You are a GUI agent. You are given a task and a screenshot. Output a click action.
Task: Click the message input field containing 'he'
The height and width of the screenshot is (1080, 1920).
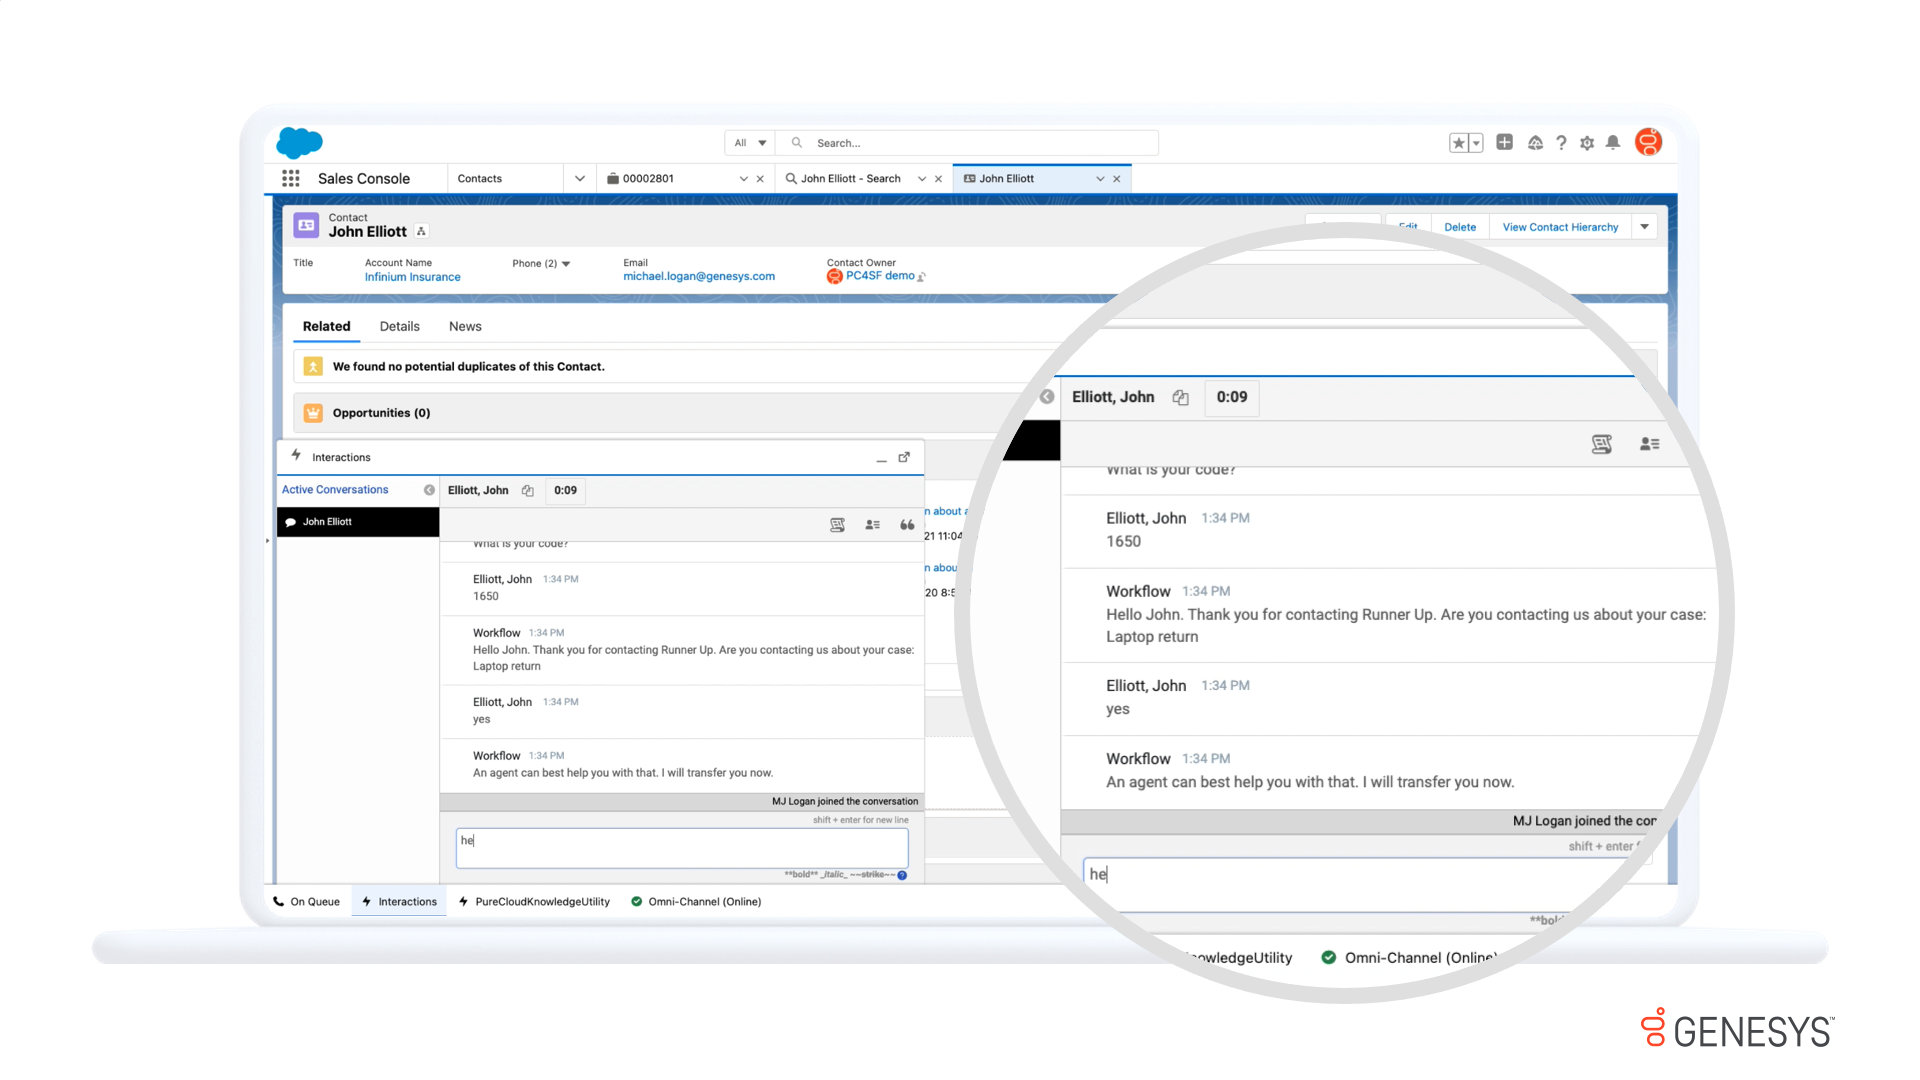click(681, 846)
